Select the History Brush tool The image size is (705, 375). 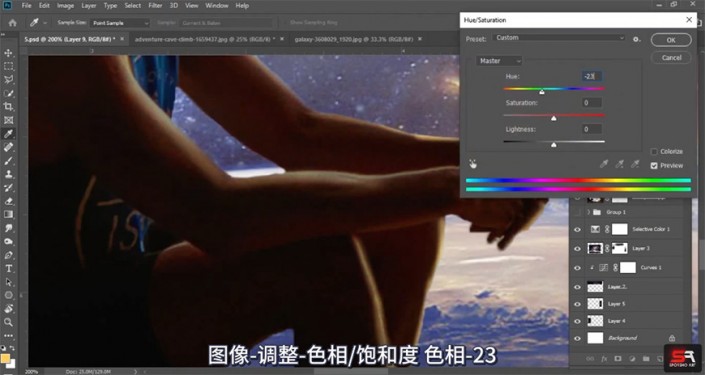click(8, 188)
